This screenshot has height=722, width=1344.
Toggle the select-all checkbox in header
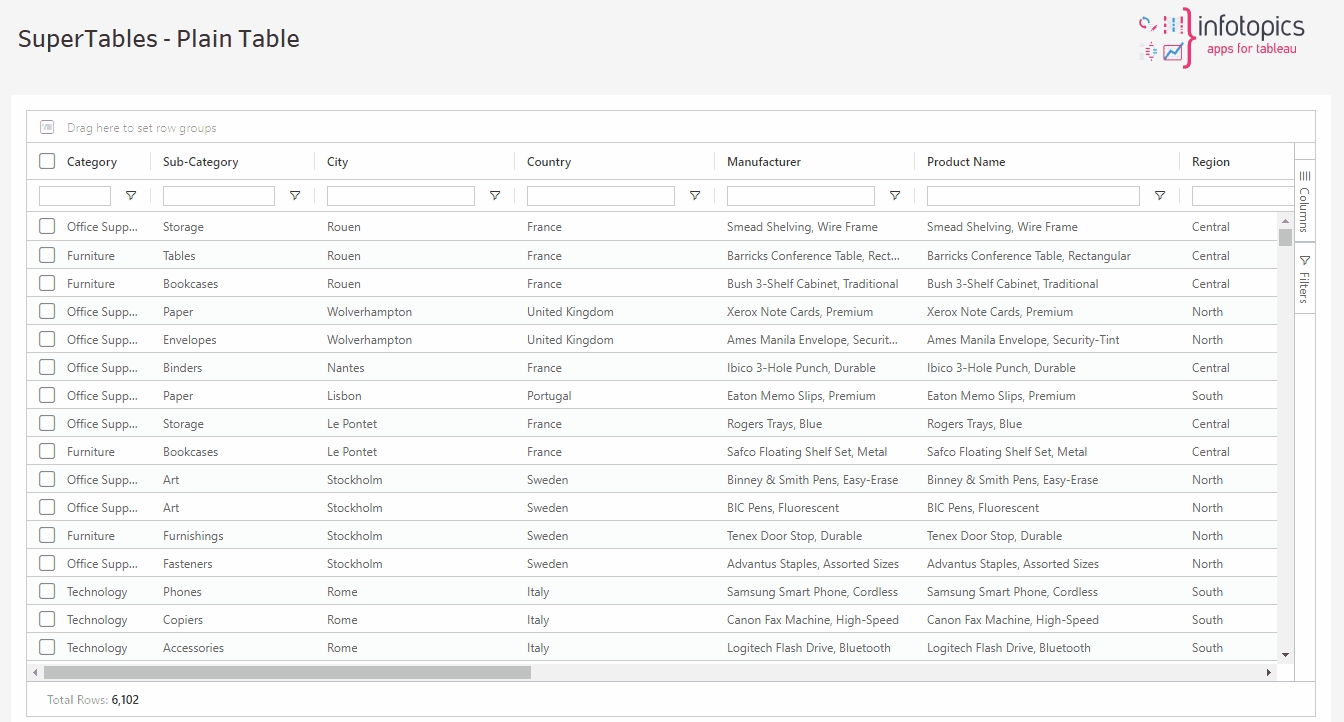coord(47,161)
